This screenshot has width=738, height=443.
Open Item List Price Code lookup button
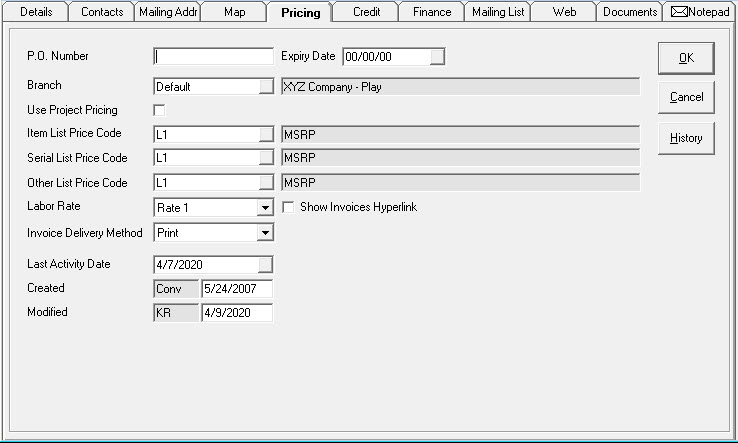[x=266, y=135]
